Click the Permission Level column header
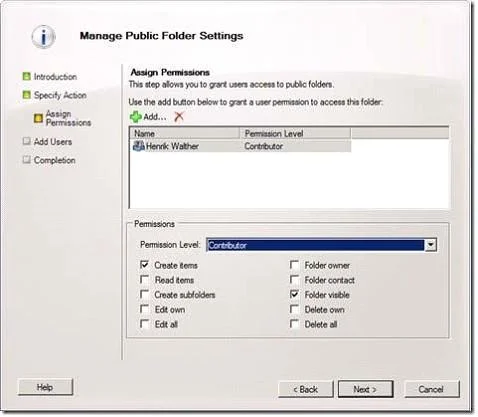The height and width of the screenshot is (417, 478). pyautogui.click(x=295, y=133)
